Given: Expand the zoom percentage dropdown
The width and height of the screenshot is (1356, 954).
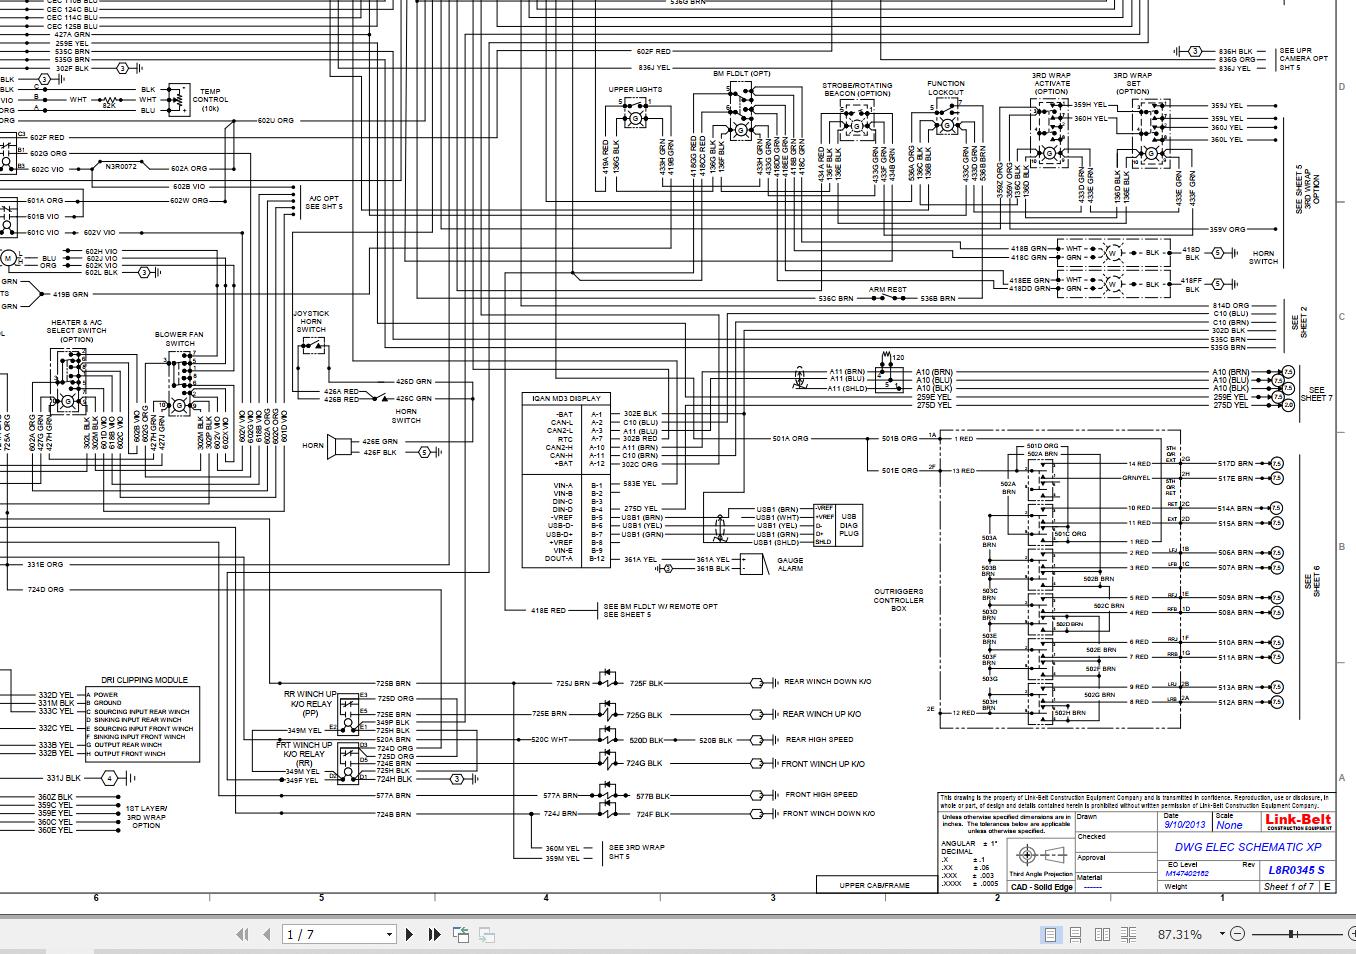Looking at the screenshot, I should click(x=1222, y=934).
